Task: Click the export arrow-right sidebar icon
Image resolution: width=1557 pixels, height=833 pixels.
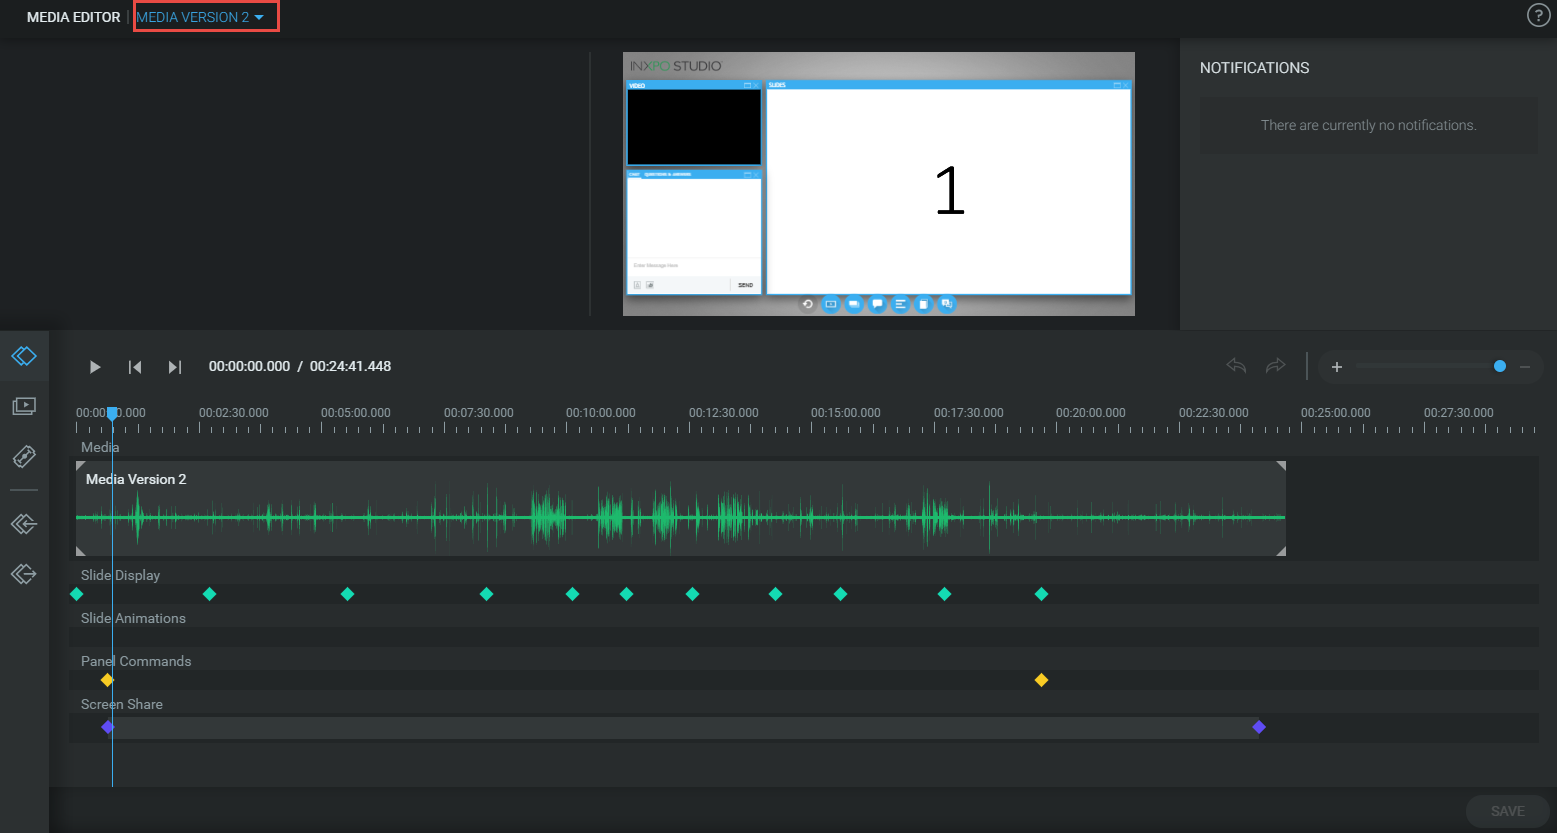Action: (x=24, y=573)
